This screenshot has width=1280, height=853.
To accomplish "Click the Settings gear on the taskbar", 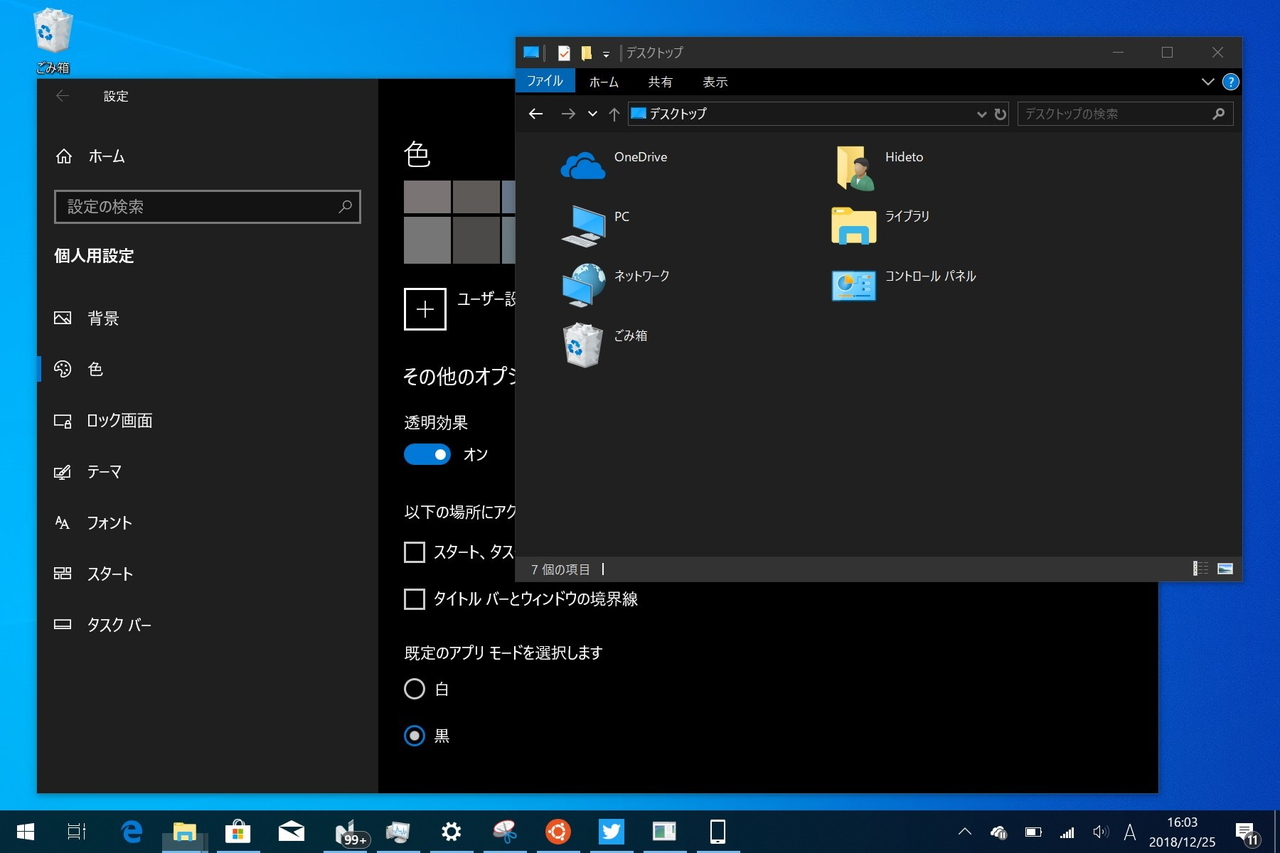I will [451, 831].
